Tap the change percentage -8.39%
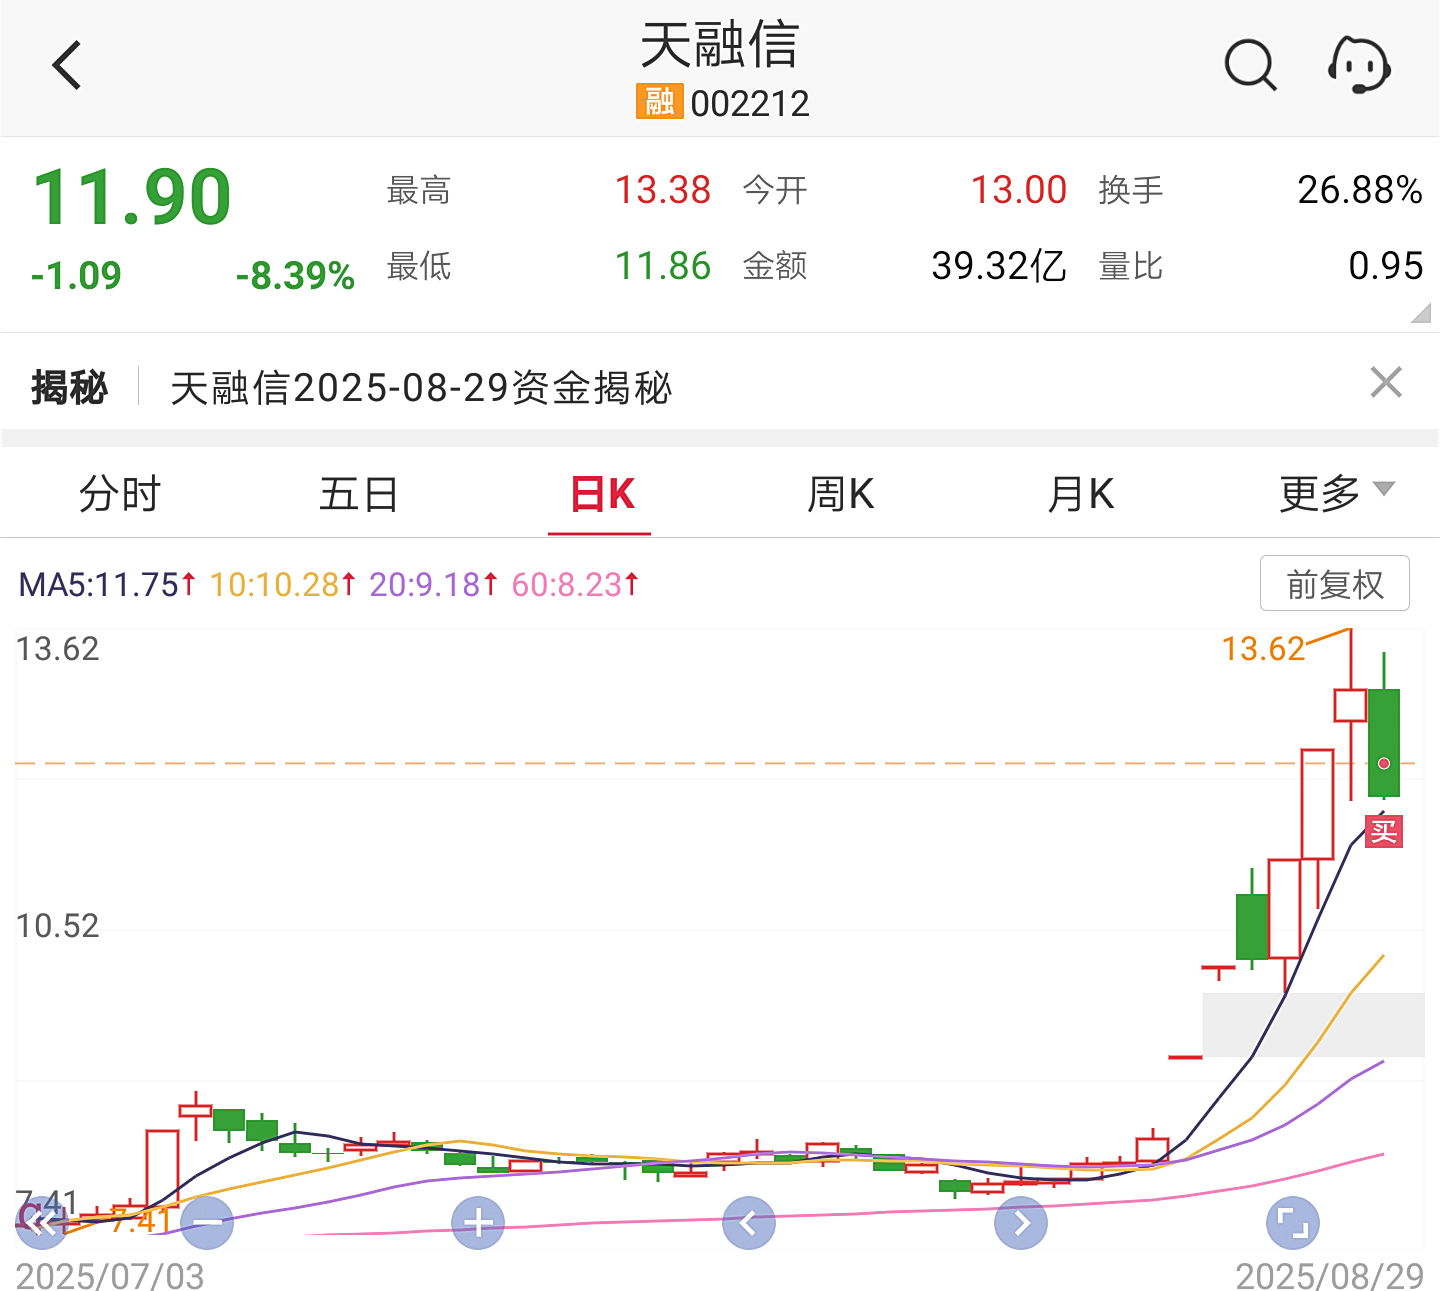The height and width of the screenshot is (1291, 1440). [x=295, y=276]
